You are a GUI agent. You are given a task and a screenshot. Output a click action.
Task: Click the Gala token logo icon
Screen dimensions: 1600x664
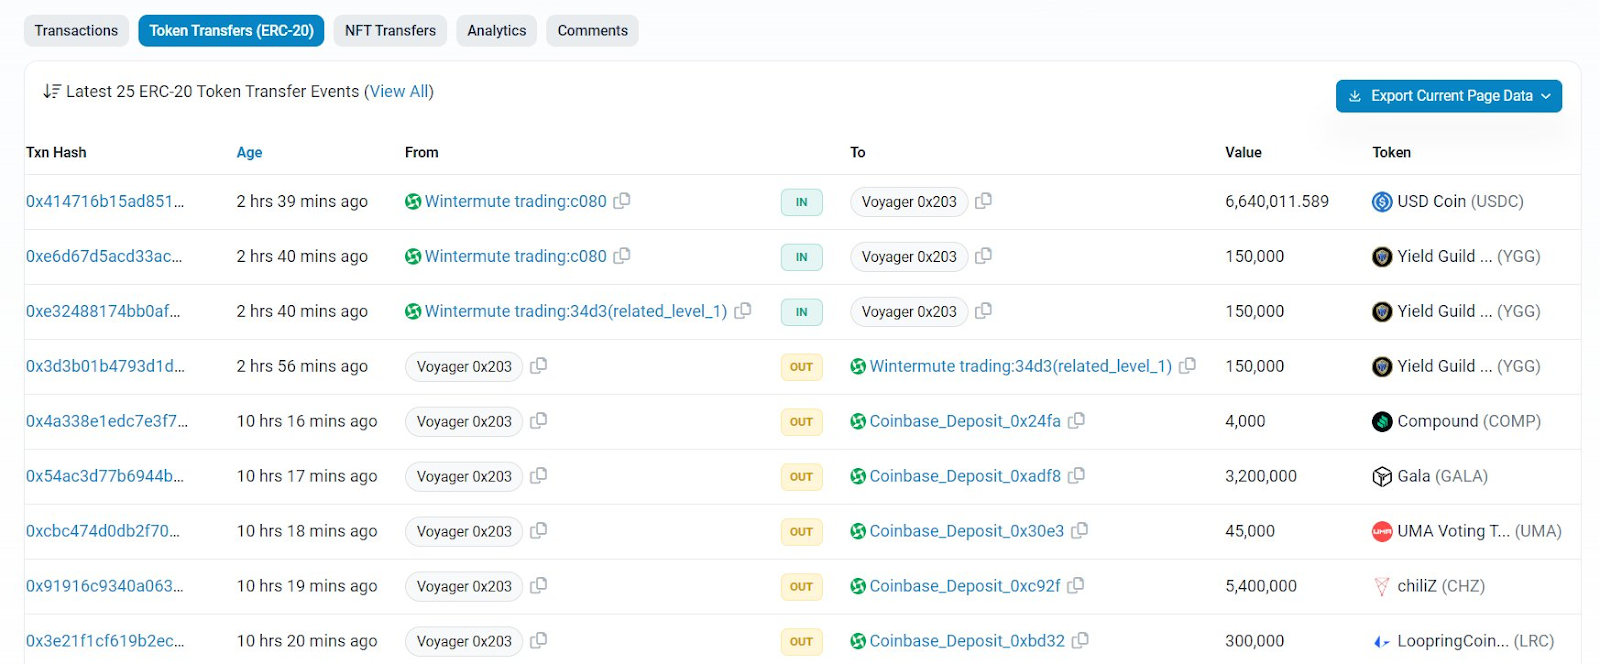(1382, 477)
